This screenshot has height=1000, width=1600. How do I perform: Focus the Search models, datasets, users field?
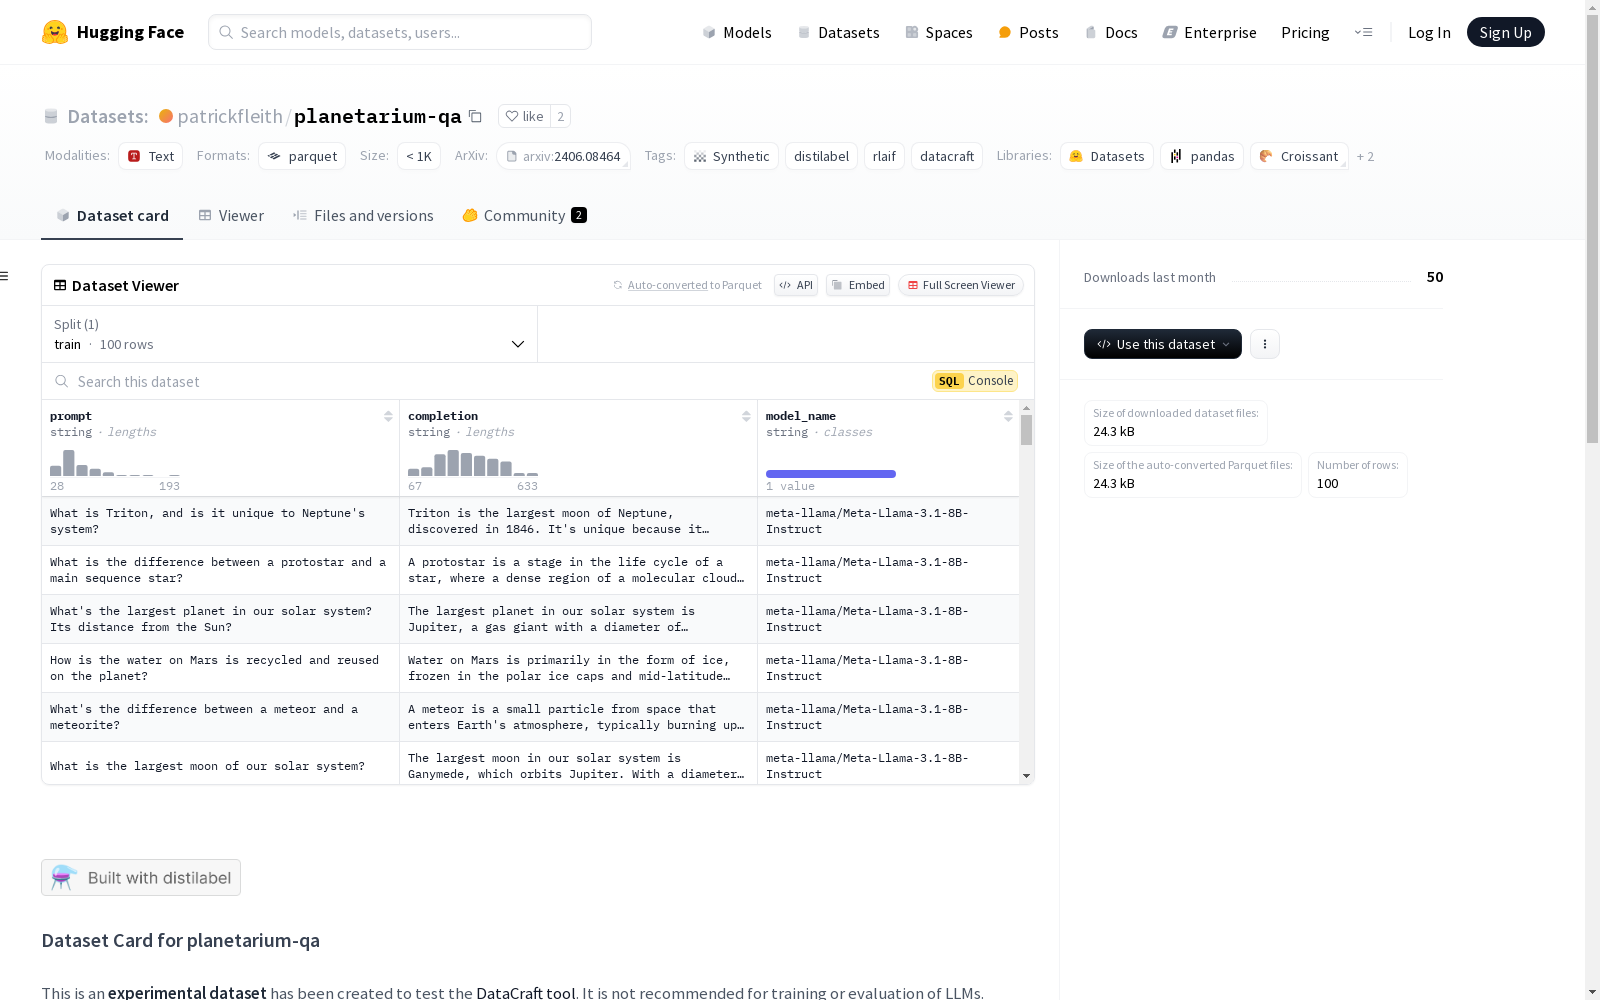coord(400,32)
